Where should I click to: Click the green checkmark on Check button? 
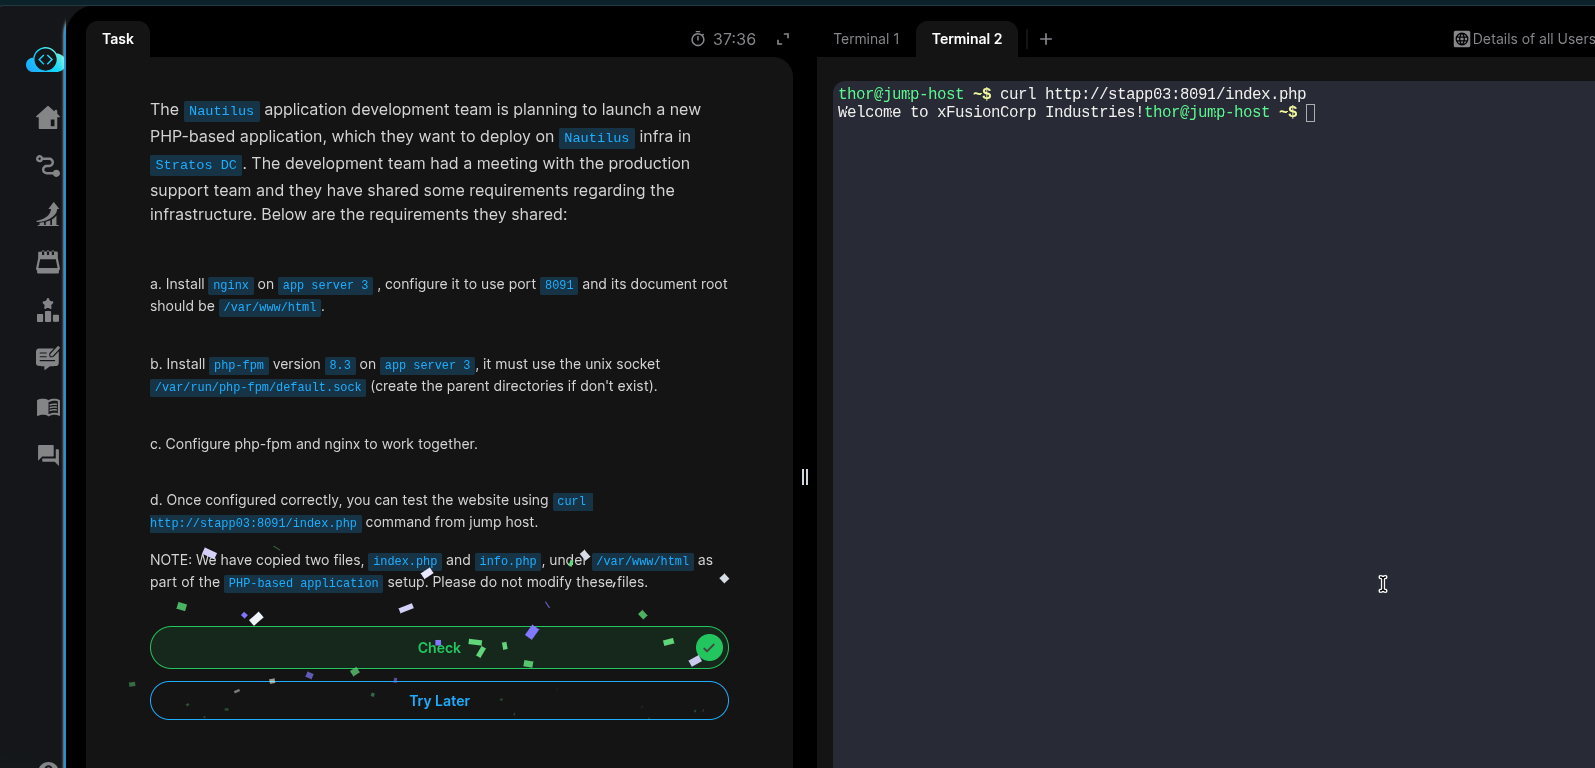coord(709,648)
